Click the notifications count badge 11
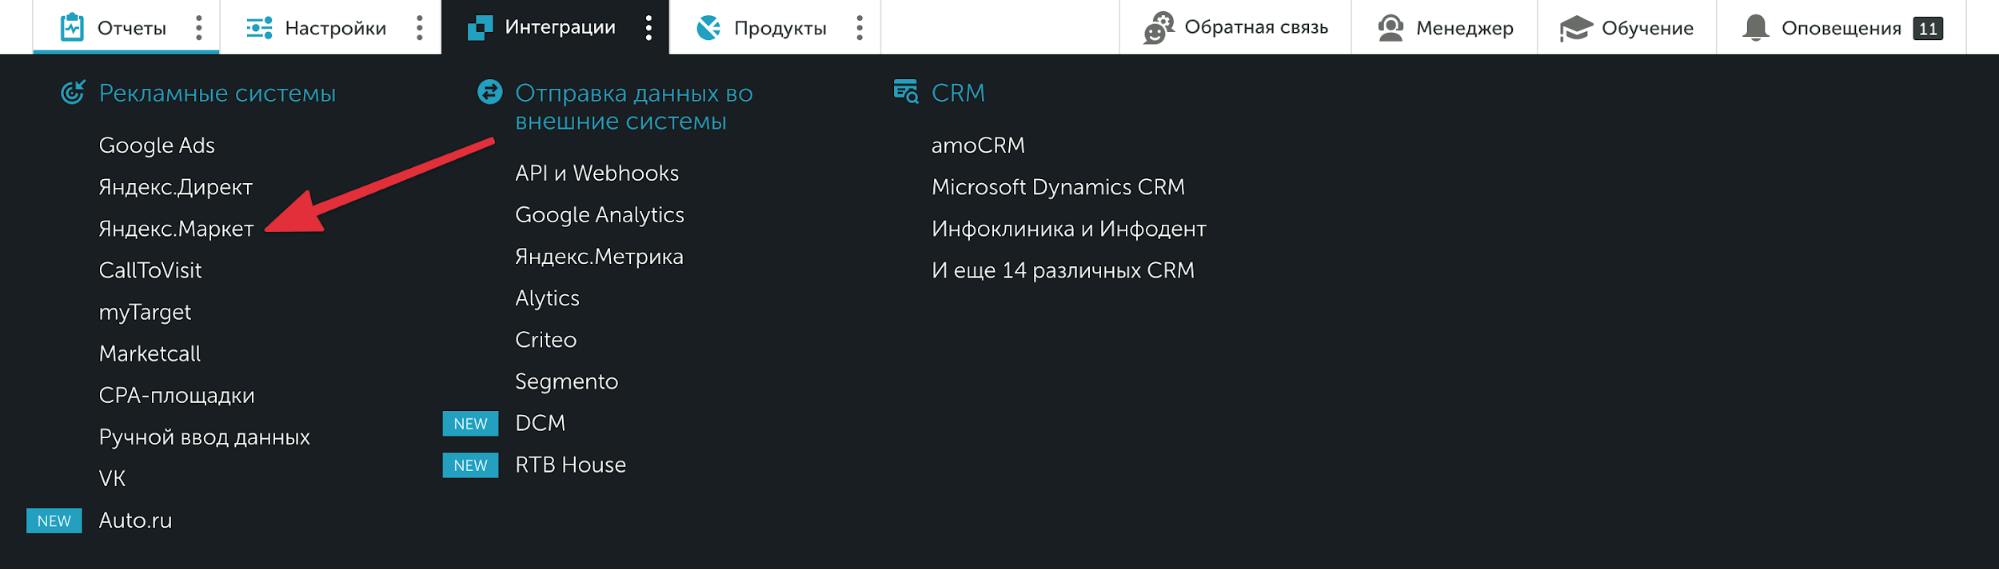1999x570 pixels. coord(1927,28)
